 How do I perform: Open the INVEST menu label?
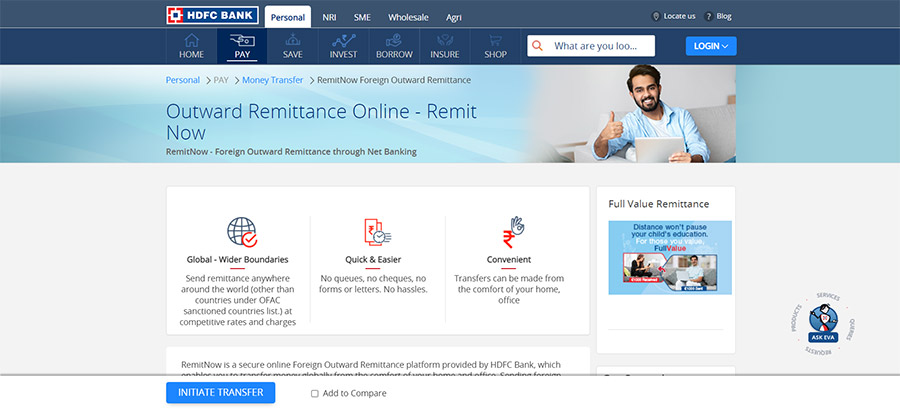tap(343, 55)
